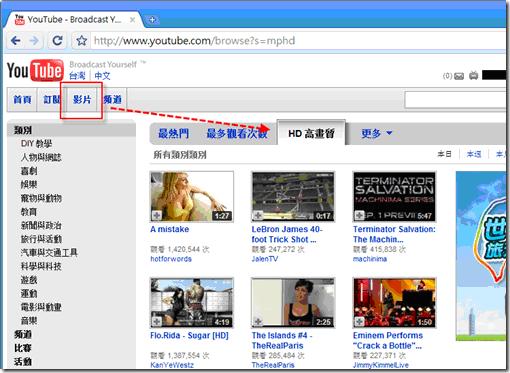Visit JalenTV channel link
The width and height of the screenshot is (510, 373).
(x=265, y=259)
